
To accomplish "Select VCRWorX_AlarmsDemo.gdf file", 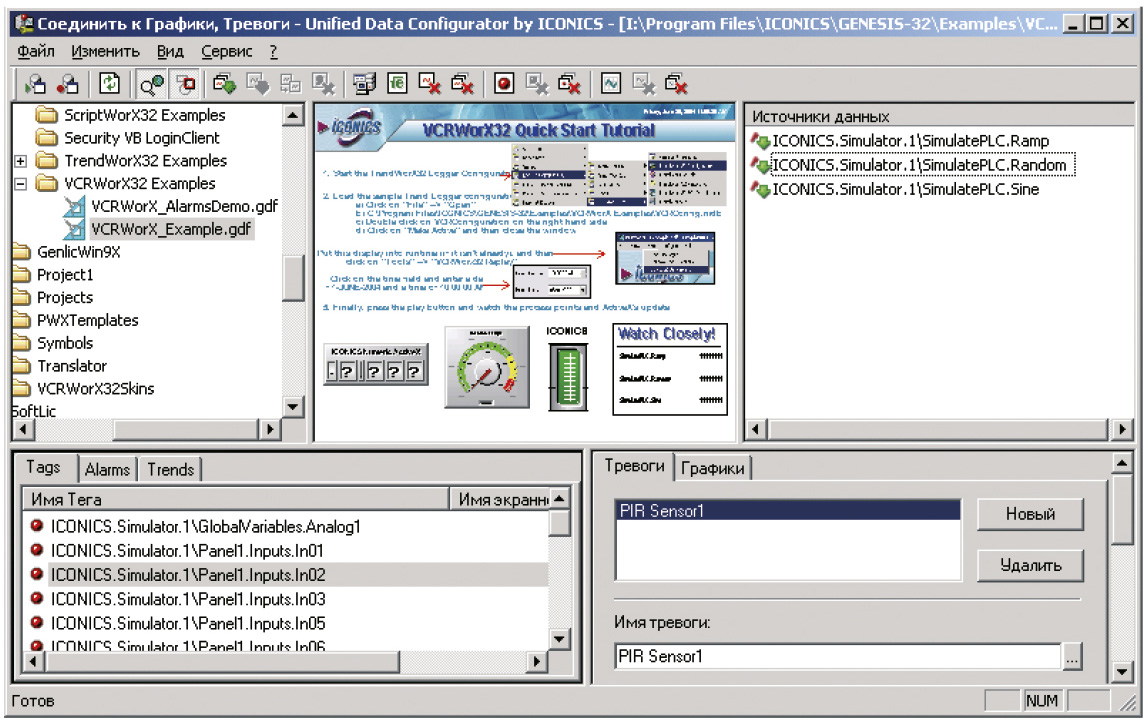I will tap(184, 206).
